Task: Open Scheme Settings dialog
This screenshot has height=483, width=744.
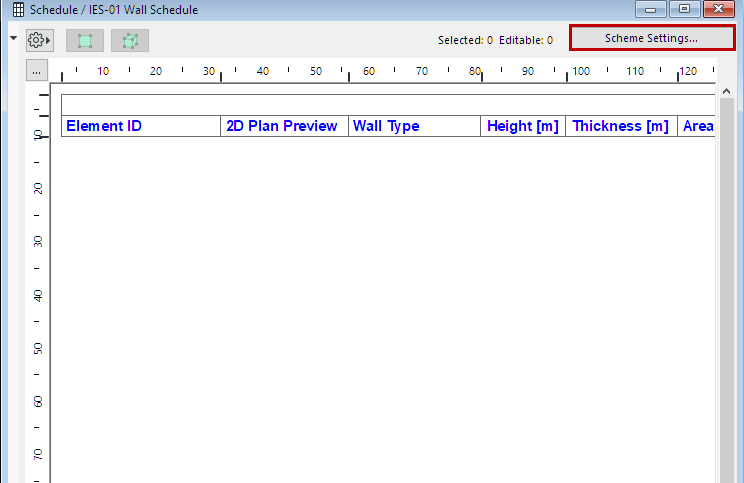Action: pos(651,38)
